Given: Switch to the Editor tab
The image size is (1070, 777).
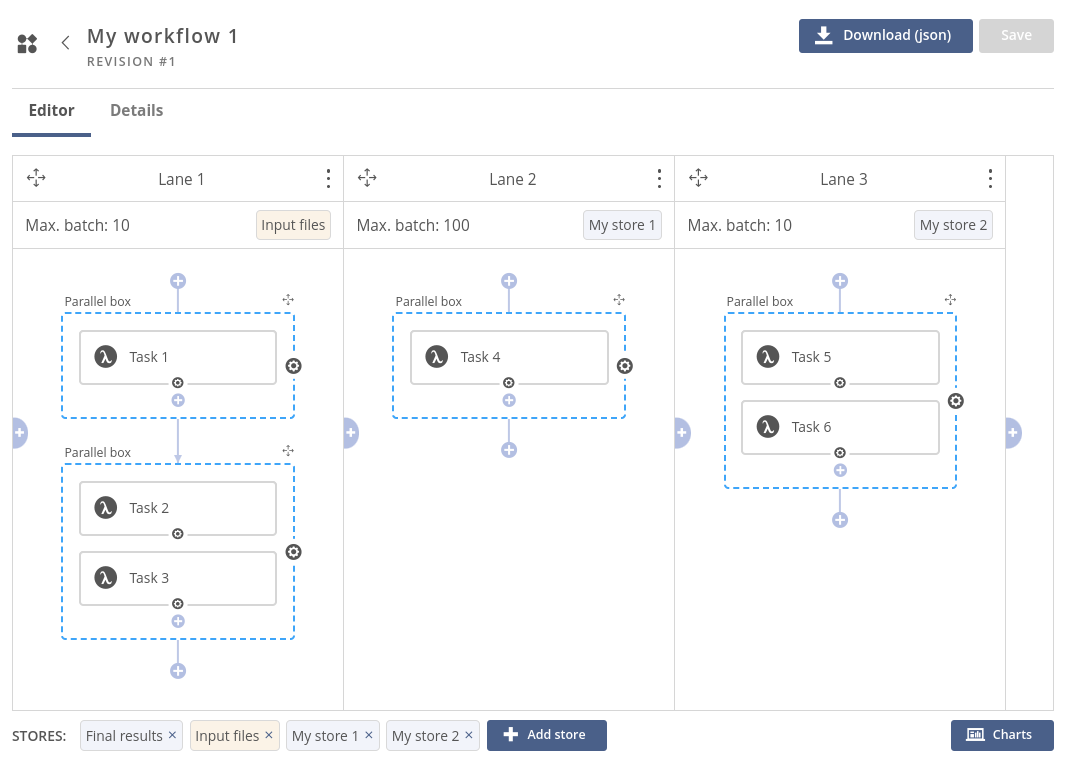Looking at the screenshot, I should [x=51, y=111].
